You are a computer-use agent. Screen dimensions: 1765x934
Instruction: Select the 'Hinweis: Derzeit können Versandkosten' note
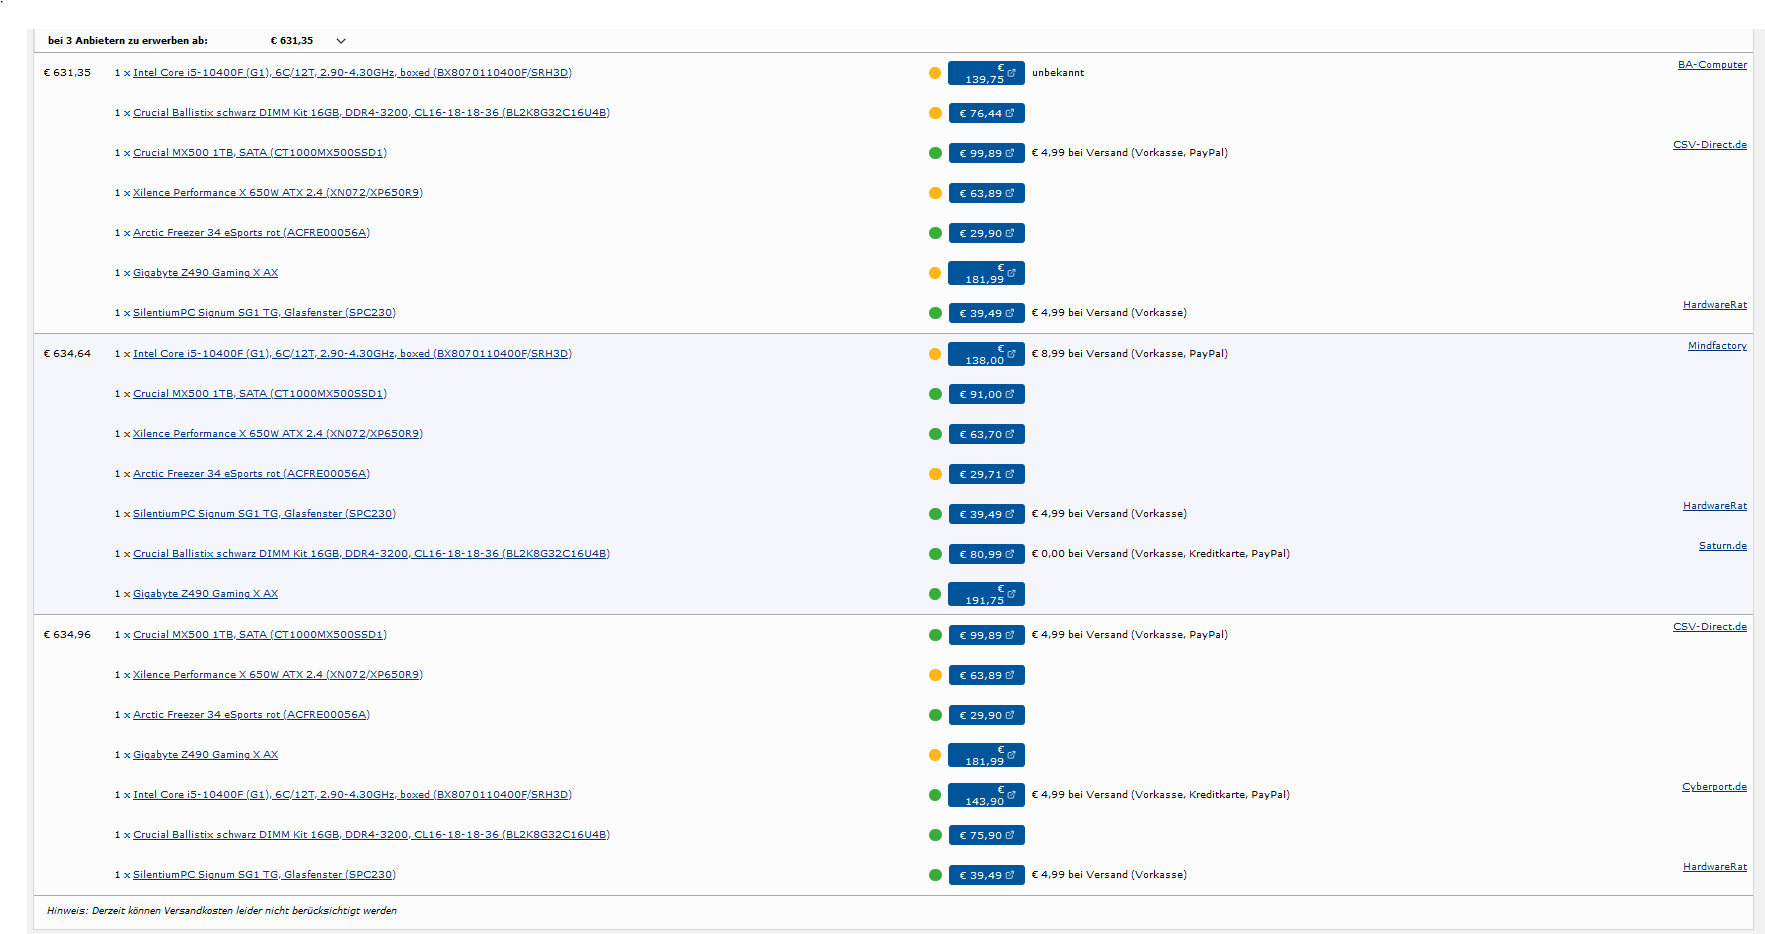coord(222,911)
